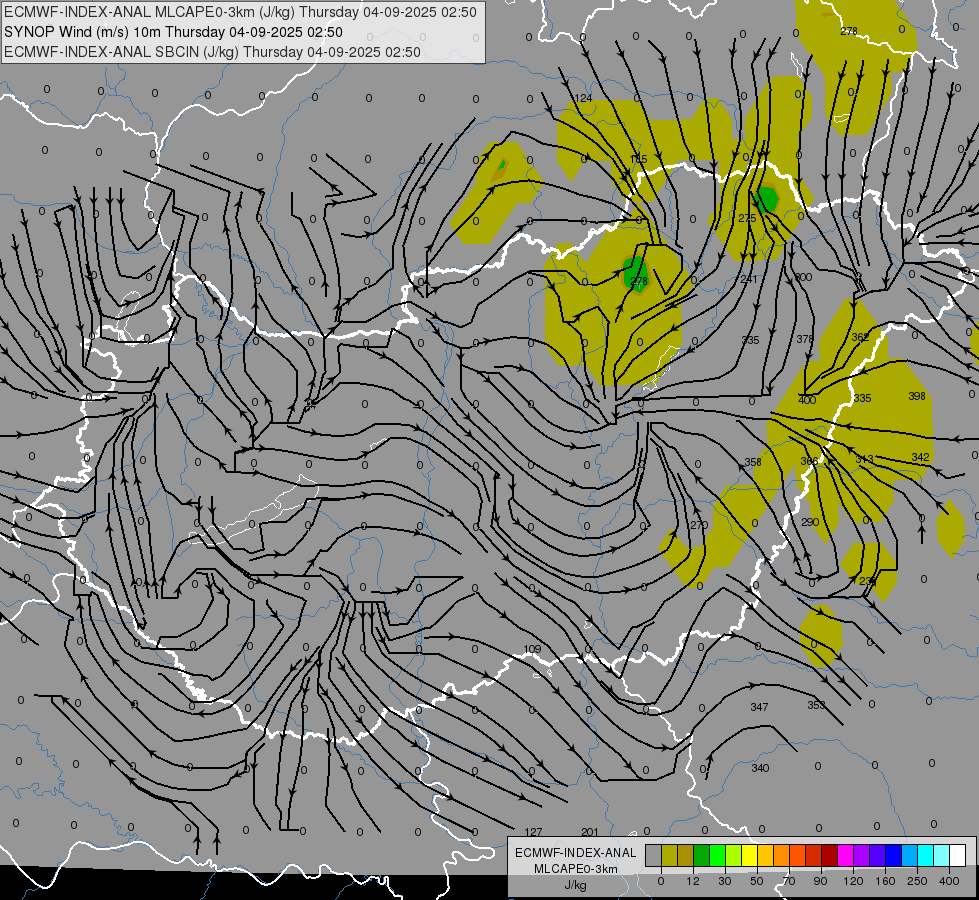This screenshot has height=900, width=979.
Task: Select the SYNOP Wind 10m title line
Action: point(174,32)
